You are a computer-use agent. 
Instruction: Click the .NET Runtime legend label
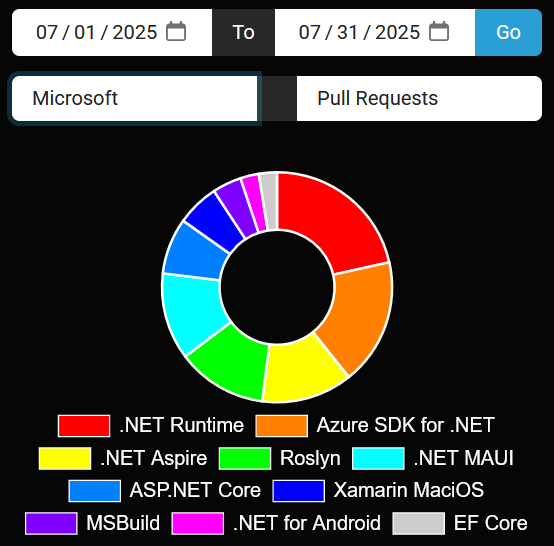coord(182,425)
